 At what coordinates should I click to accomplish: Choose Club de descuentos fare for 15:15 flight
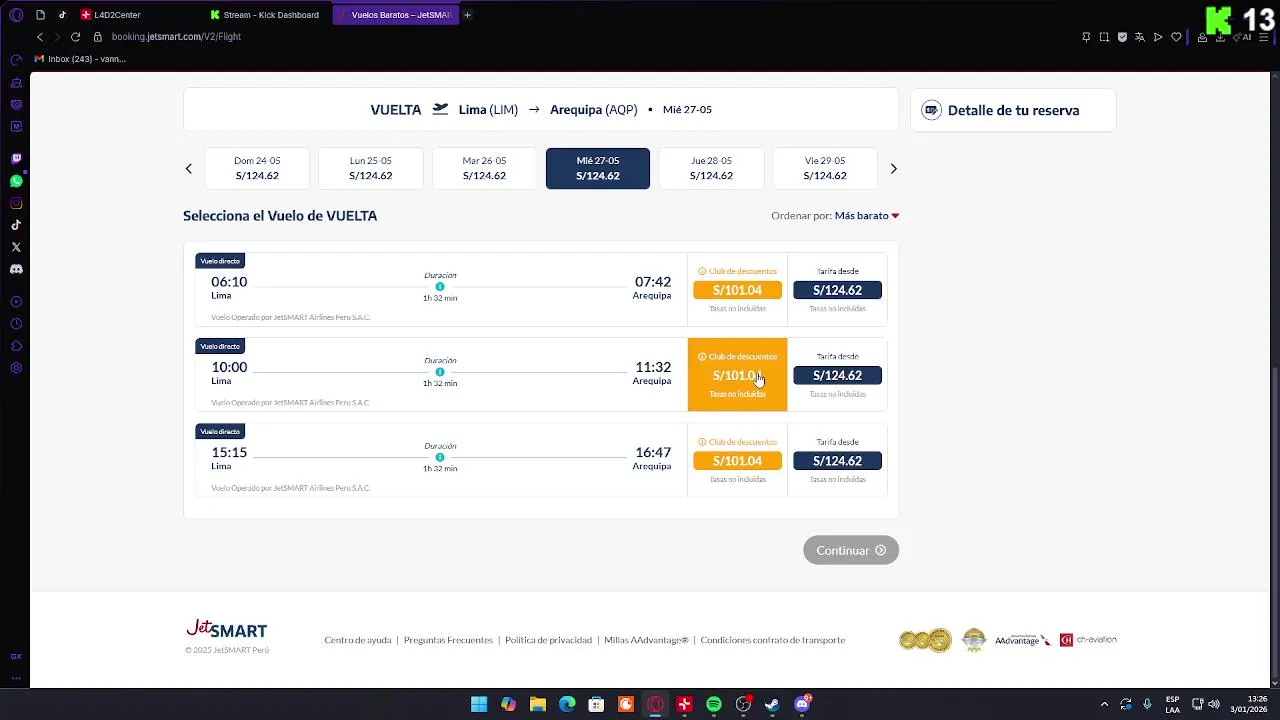point(737,461)
